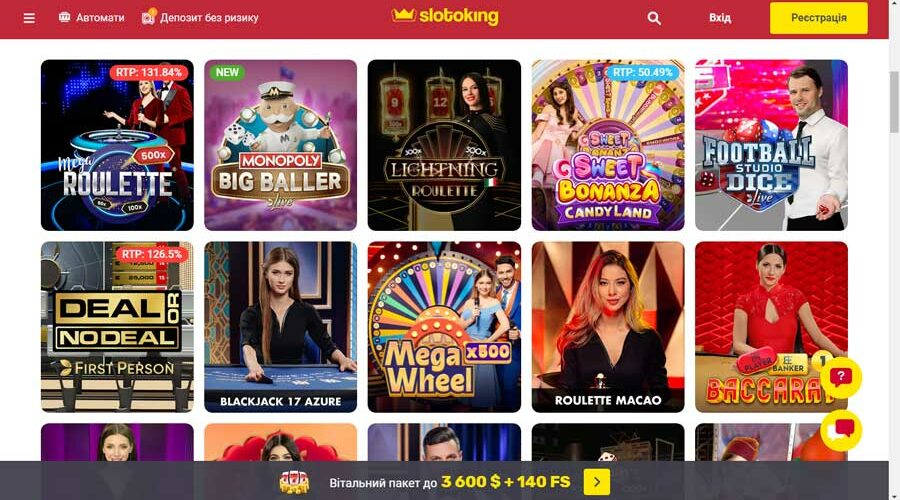Open Sweet Bonanza Candyland game
This screenshot has width=900, height=500.
pyautogui.click(x=608, y=145)
